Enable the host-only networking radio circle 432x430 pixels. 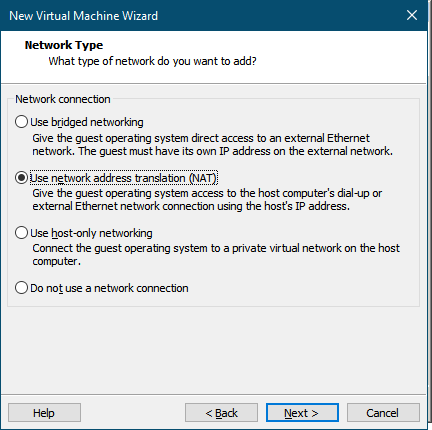[x=21, y=233]
